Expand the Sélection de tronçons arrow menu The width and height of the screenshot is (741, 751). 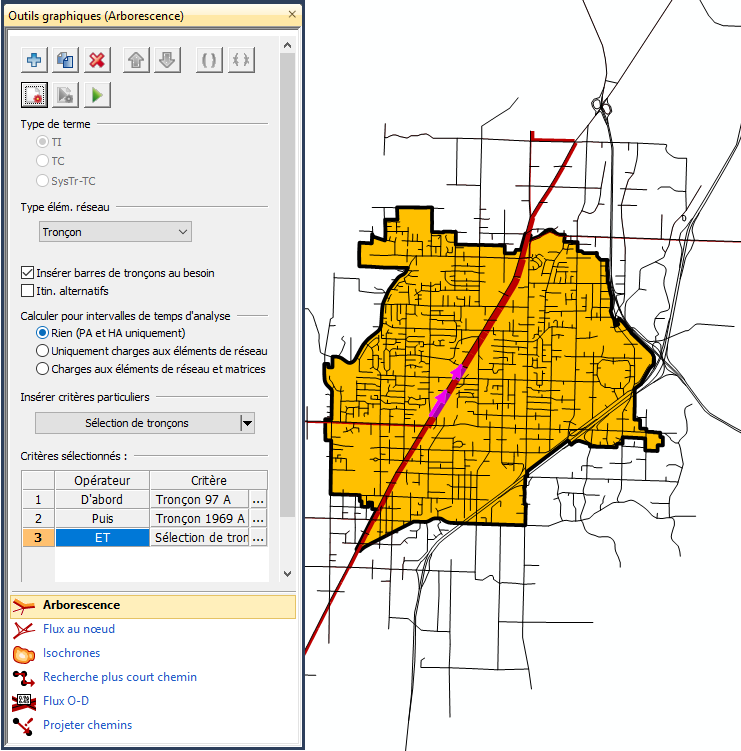point(247,423)
